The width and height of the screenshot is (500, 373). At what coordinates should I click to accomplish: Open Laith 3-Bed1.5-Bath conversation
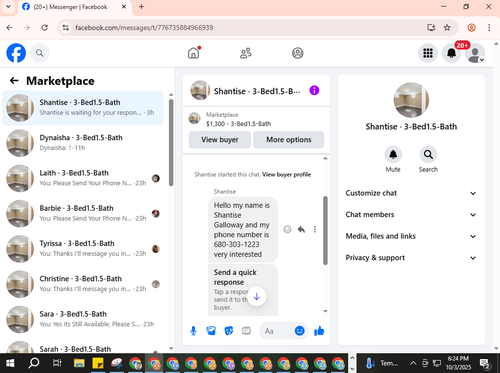(x=83, y=178)
